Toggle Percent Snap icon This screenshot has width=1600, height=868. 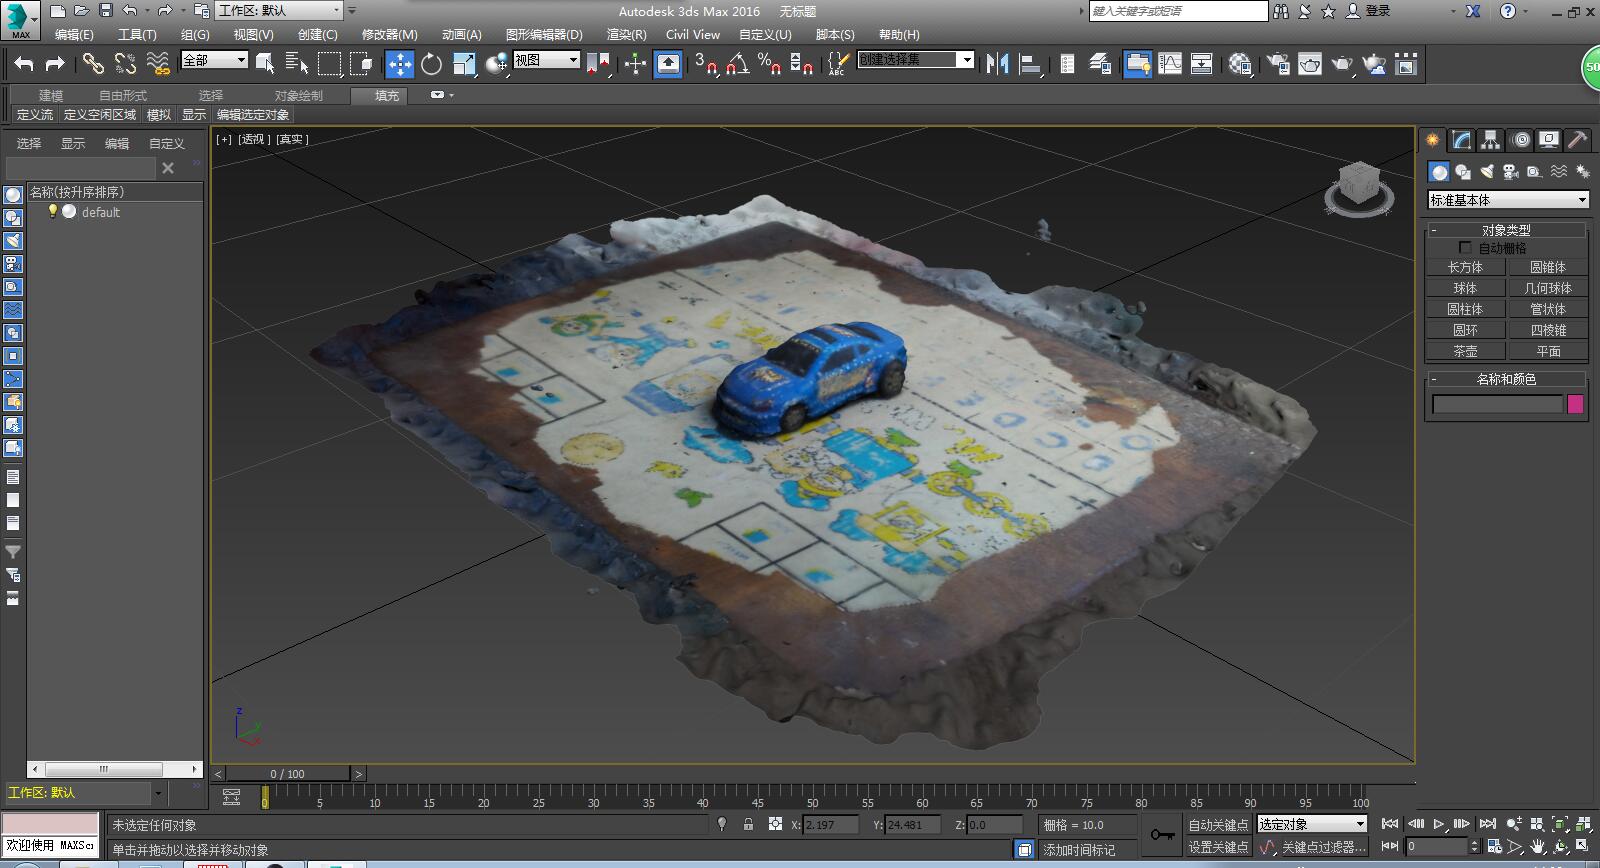(x=768, y=64)
